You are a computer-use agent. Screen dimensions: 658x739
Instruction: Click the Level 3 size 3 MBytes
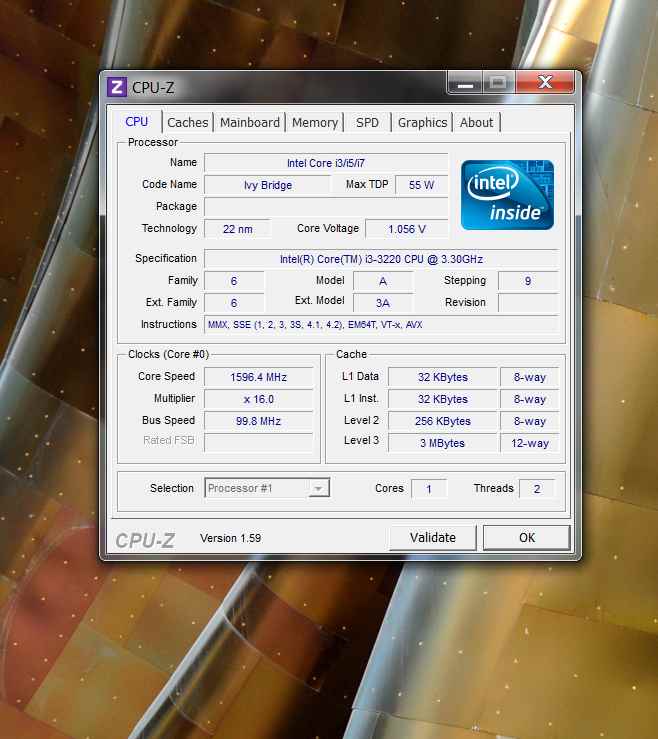443,443
